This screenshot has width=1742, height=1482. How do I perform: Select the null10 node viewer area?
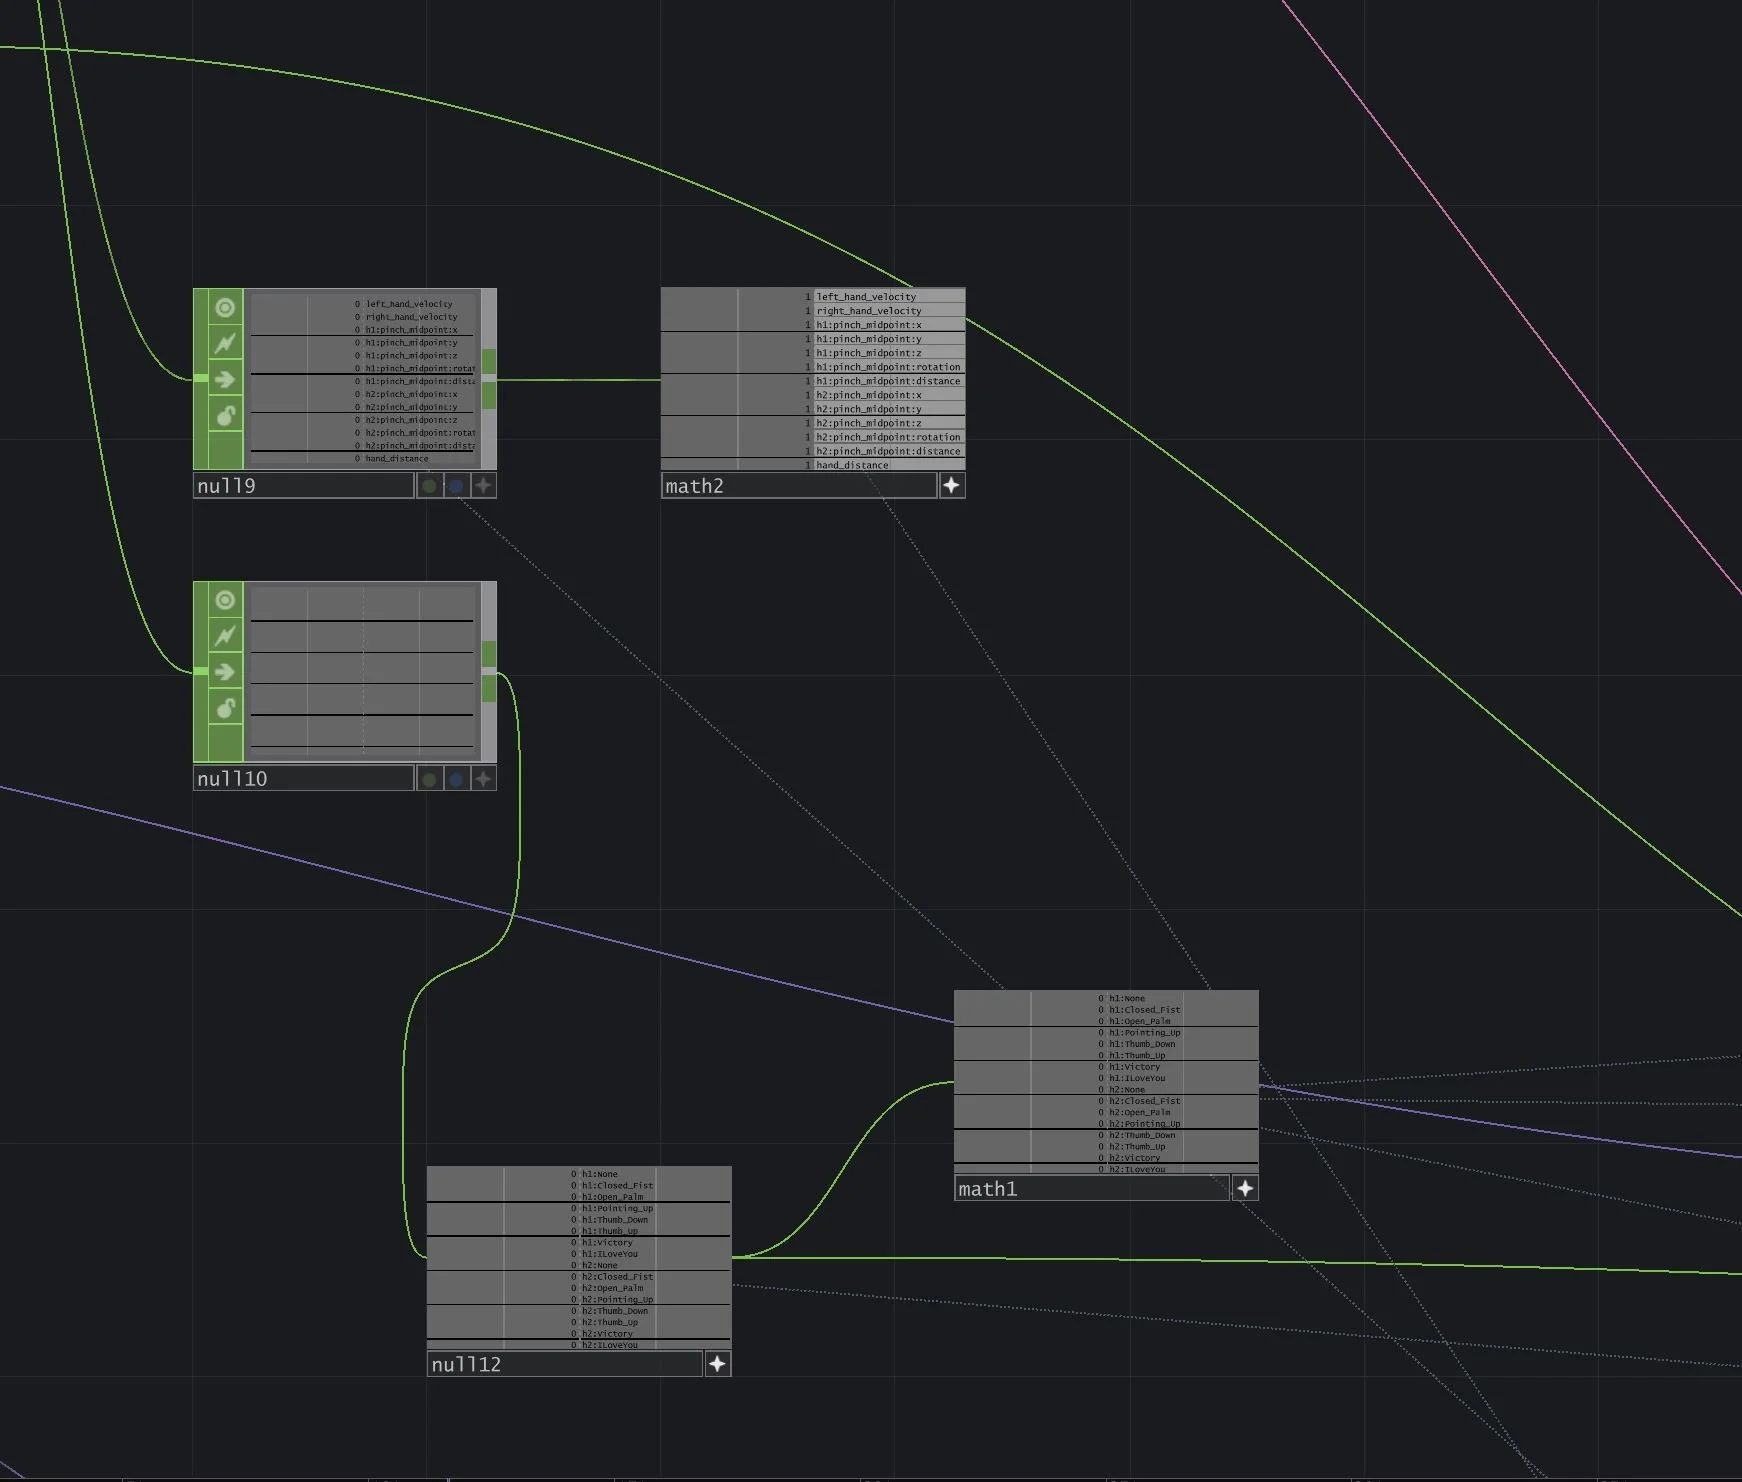click(362, 670)
